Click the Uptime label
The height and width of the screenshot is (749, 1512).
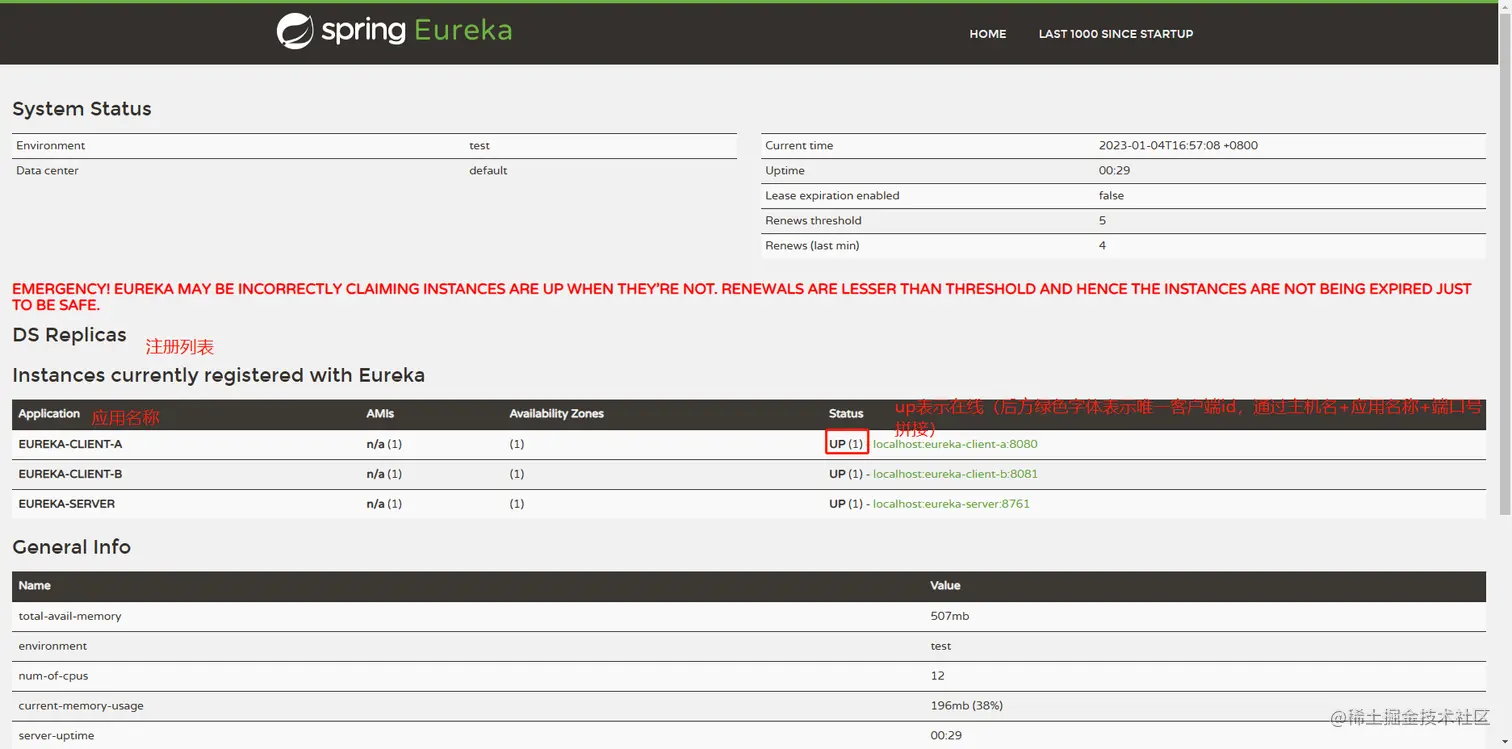point(785,171)
